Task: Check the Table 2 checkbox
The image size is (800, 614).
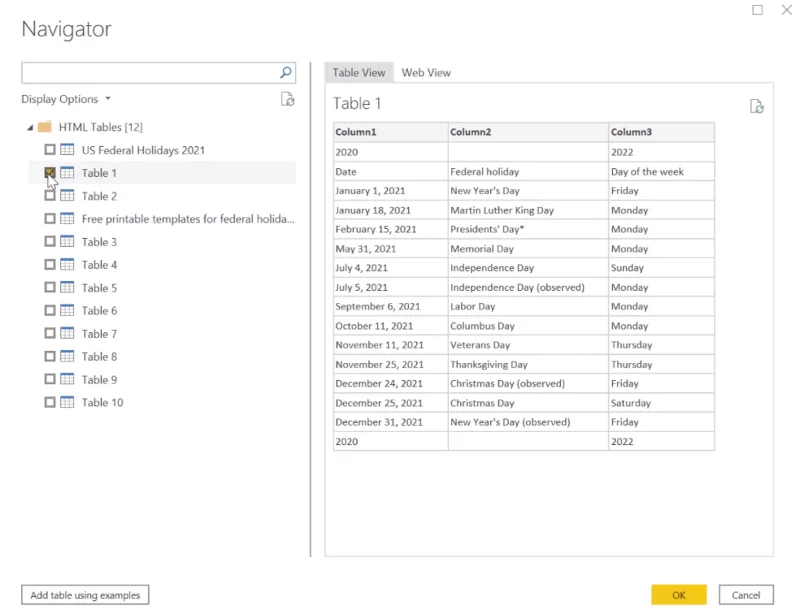Action: point(49,195)
